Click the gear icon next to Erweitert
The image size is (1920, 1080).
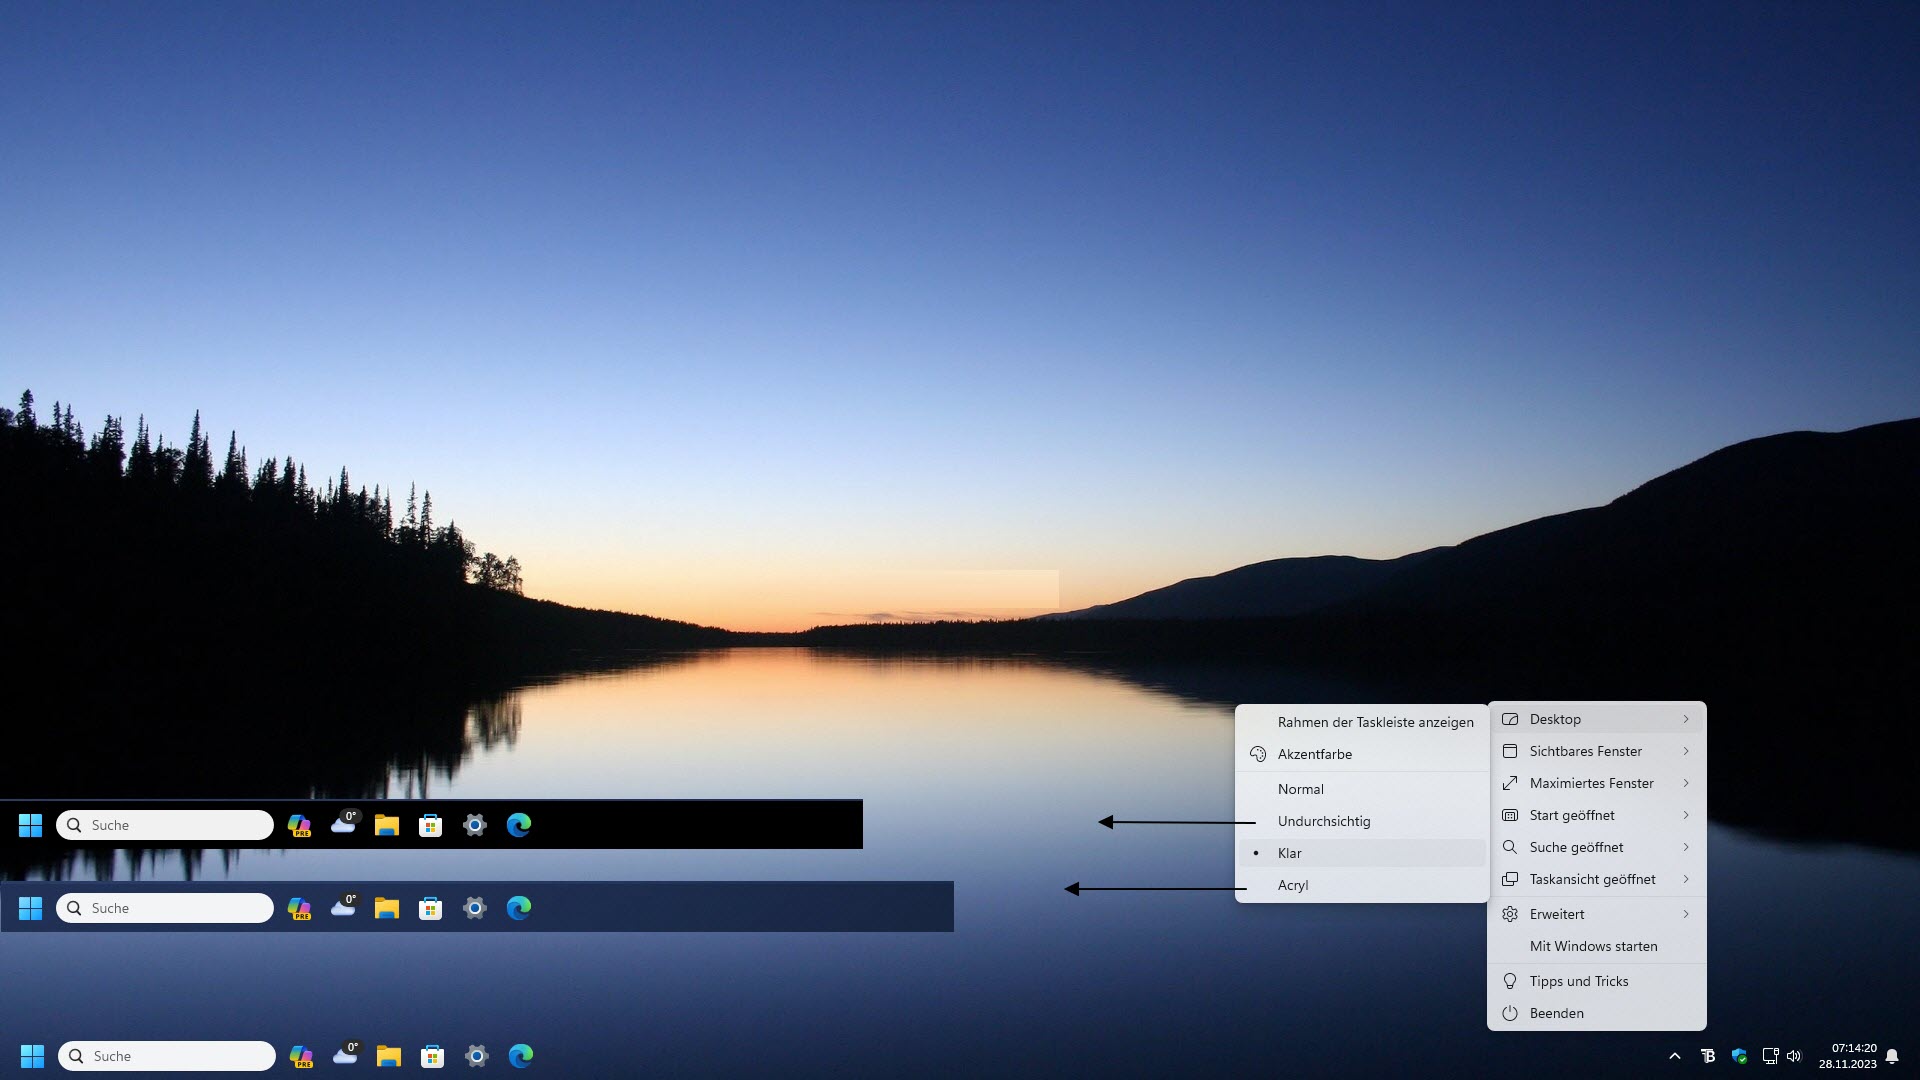pos(1510,914)
